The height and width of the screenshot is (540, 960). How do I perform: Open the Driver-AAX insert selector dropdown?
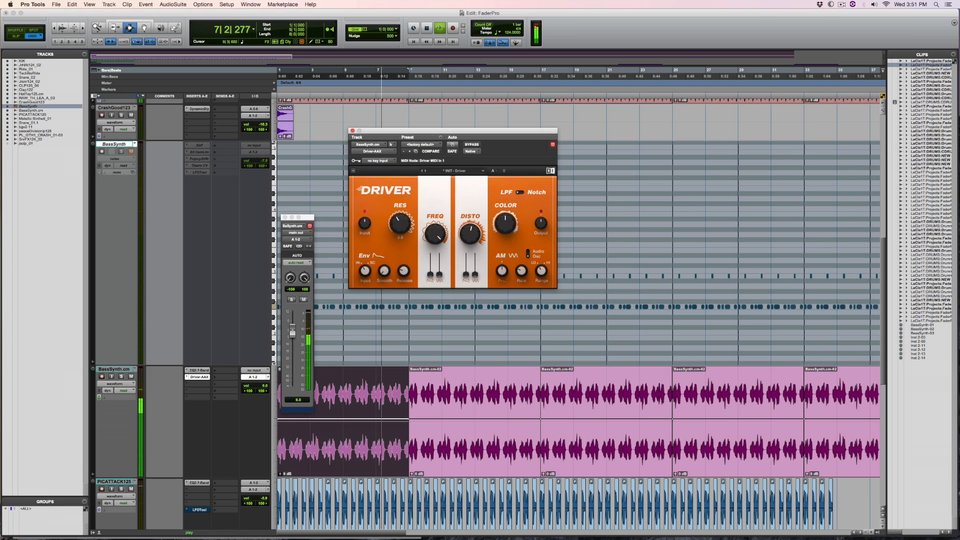click(374, 151)
